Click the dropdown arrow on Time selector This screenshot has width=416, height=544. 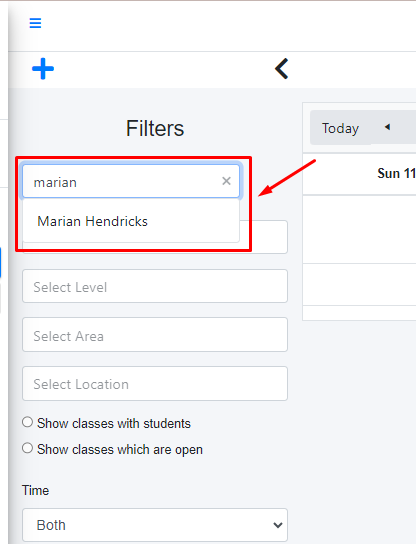pyautogui.click(x=278, y=525)
